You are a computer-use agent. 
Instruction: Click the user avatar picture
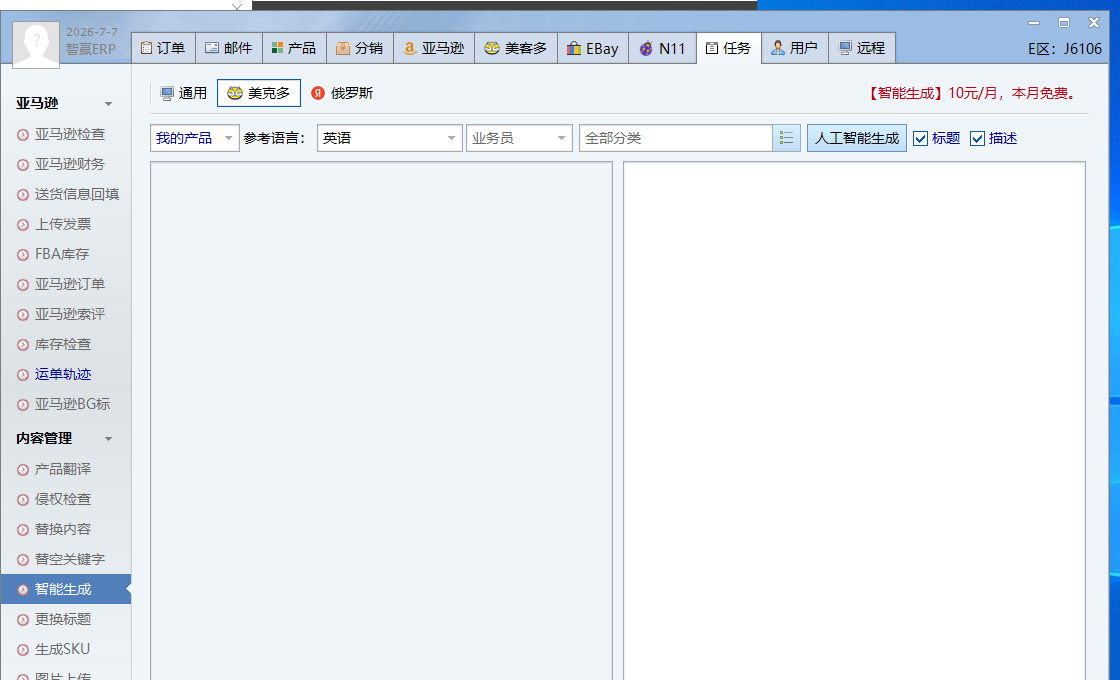(36, 44)
